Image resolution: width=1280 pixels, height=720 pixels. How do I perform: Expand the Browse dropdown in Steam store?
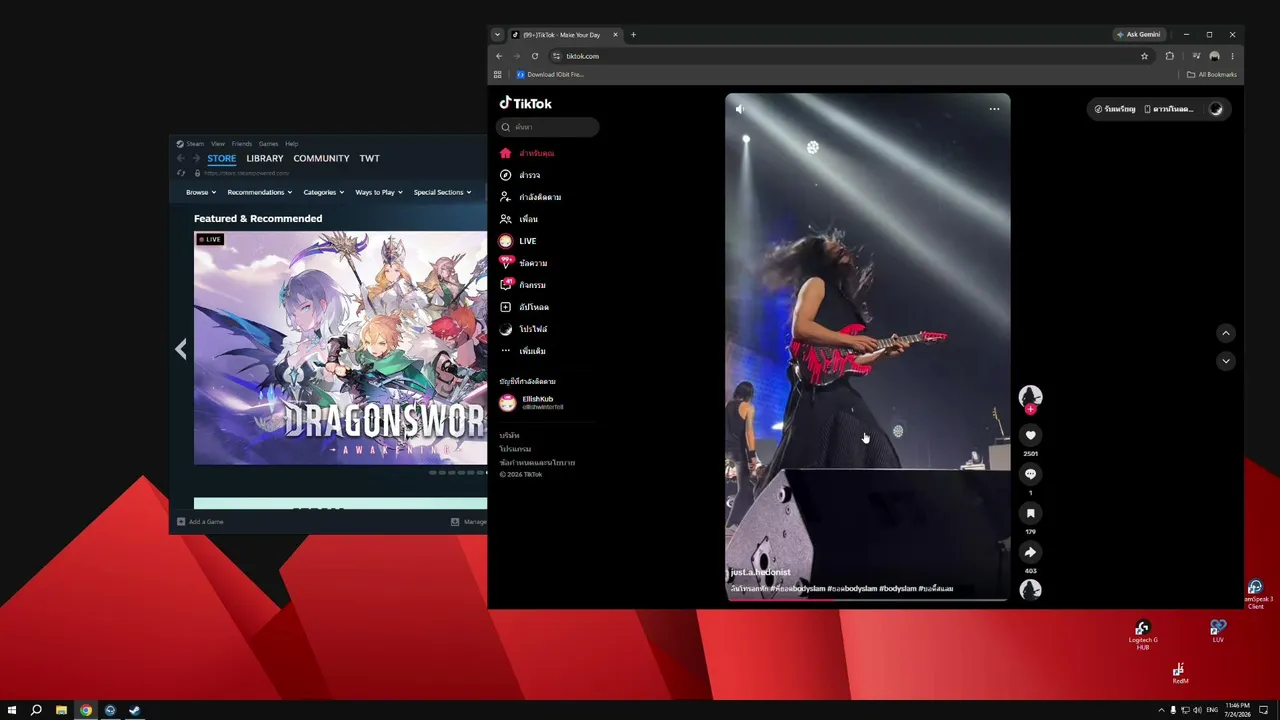tap(201, 192)
